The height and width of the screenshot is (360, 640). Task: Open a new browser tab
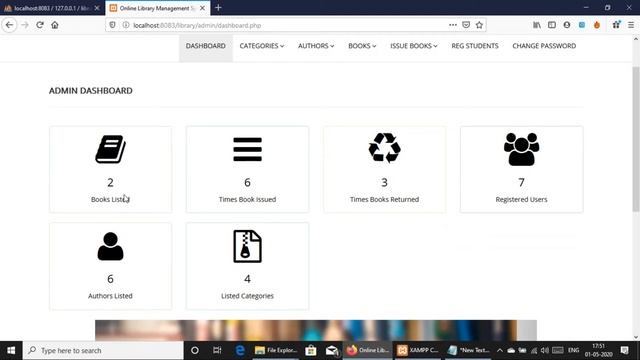click(218, 8)
